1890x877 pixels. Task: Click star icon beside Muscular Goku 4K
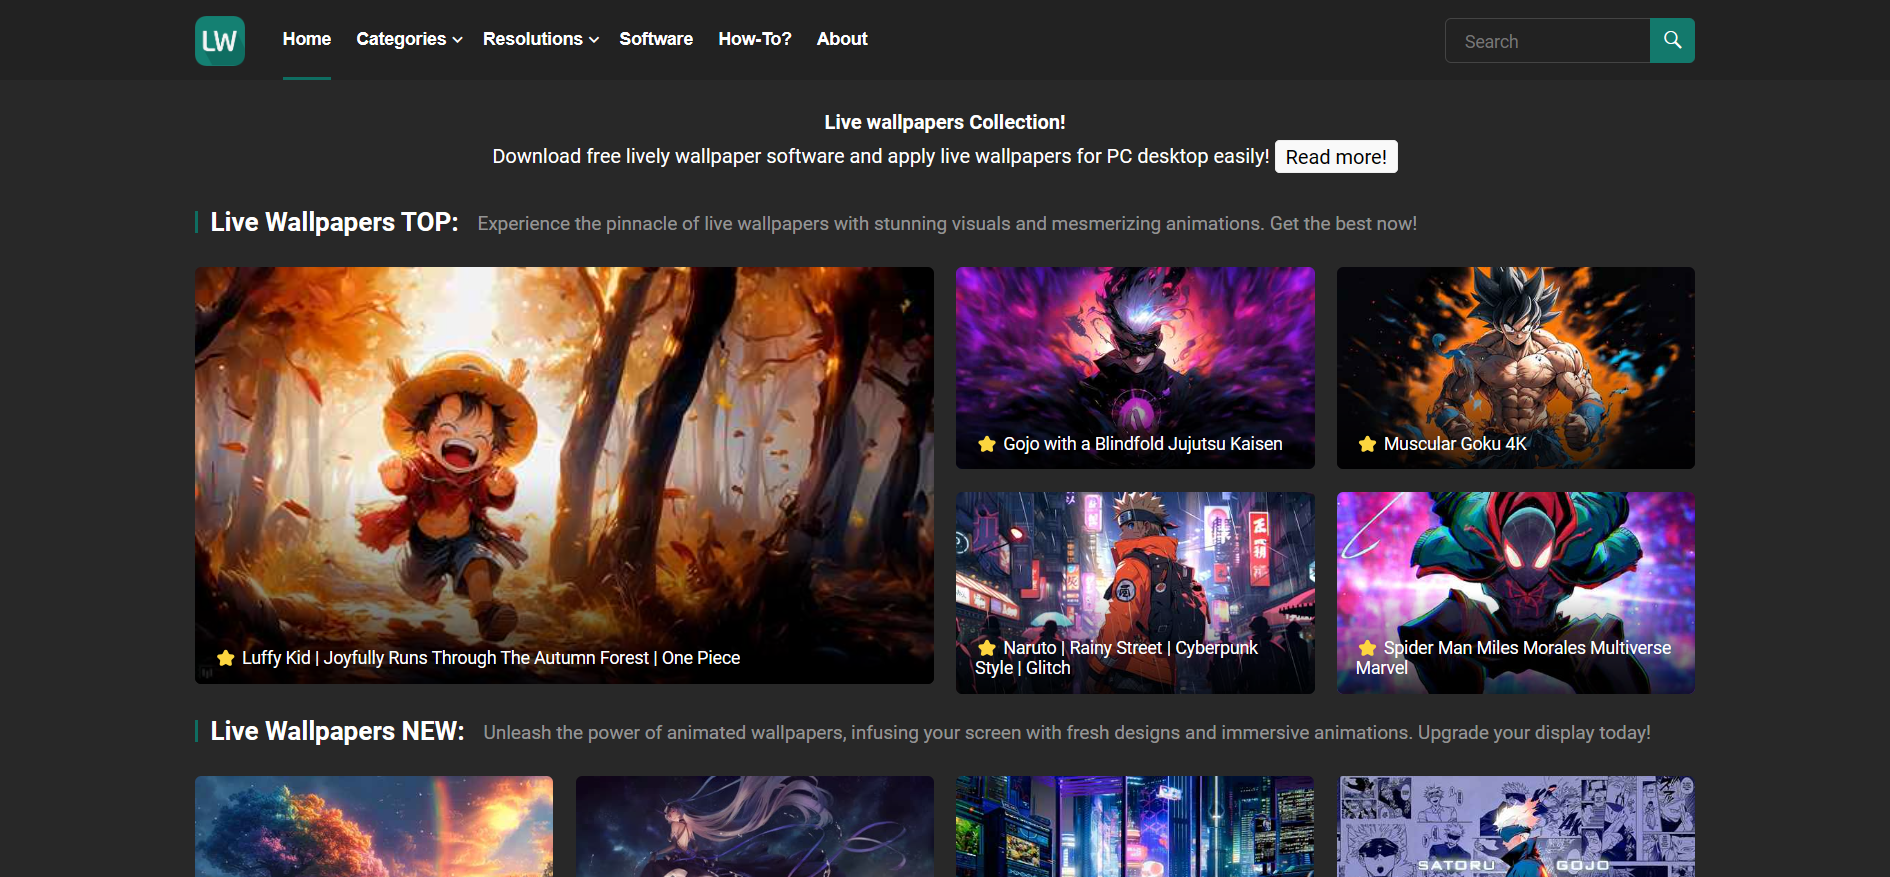(x=1367, y=444)
